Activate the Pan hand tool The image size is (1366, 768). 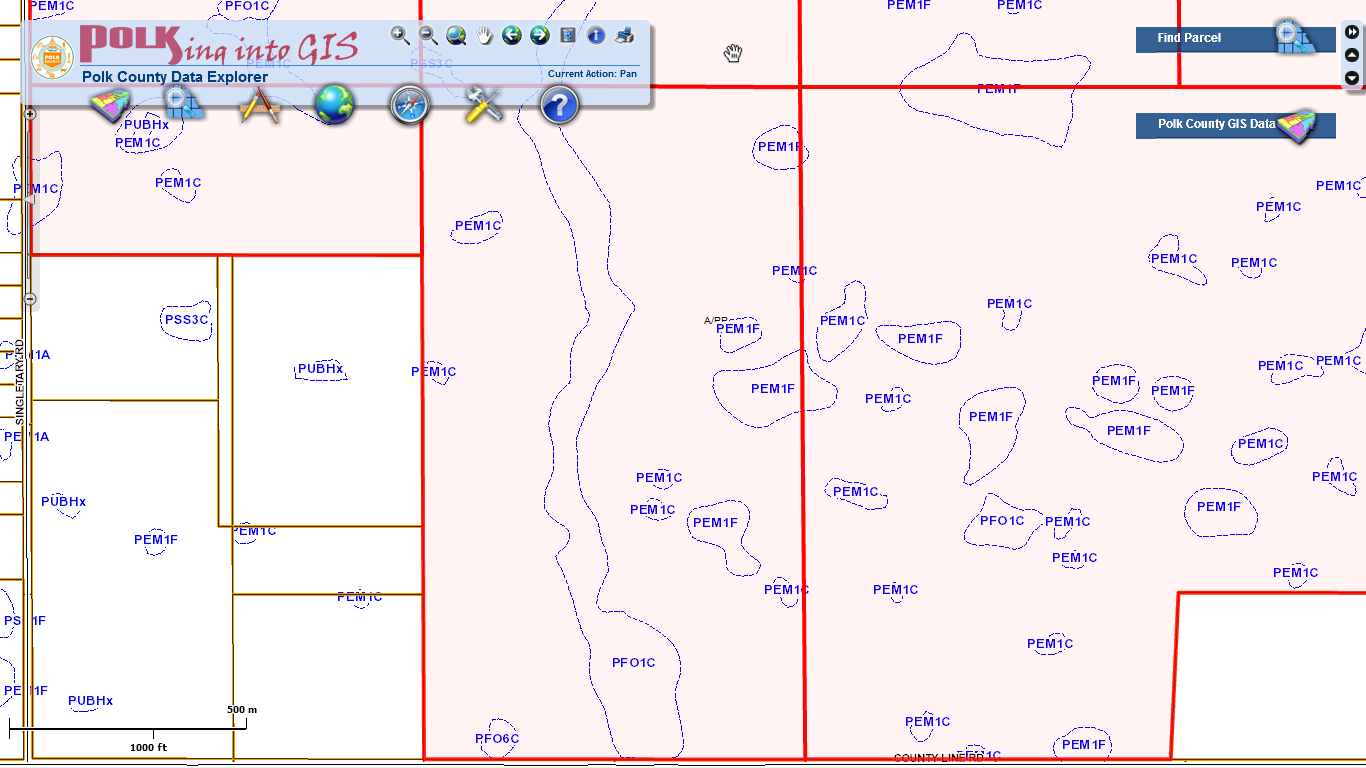tap(485, 36)
